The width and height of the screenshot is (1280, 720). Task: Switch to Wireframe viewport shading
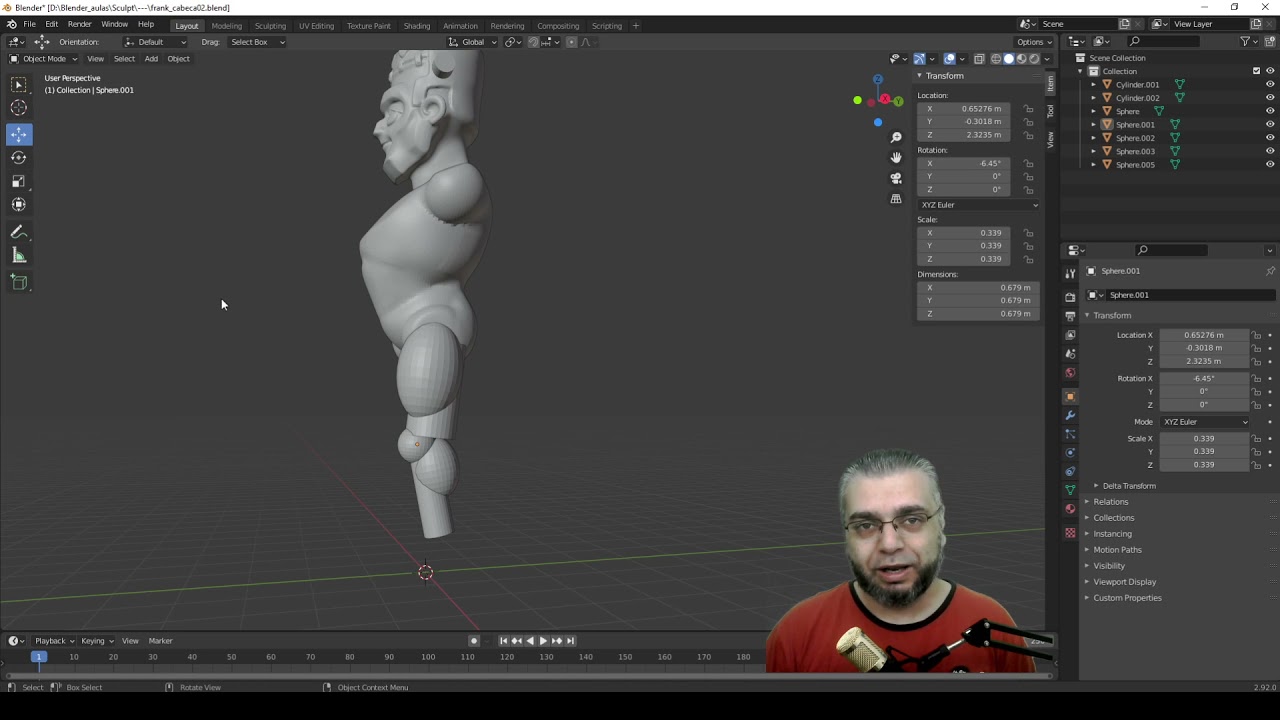click(x=996, y=58)
